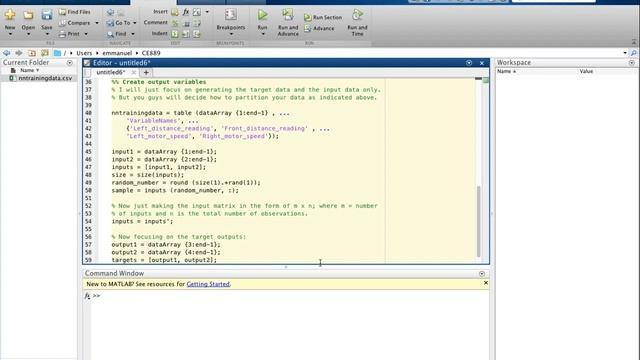Click the fx function browser icon at prompt
The width and height of the screenshot is (640, 360).
87,296
